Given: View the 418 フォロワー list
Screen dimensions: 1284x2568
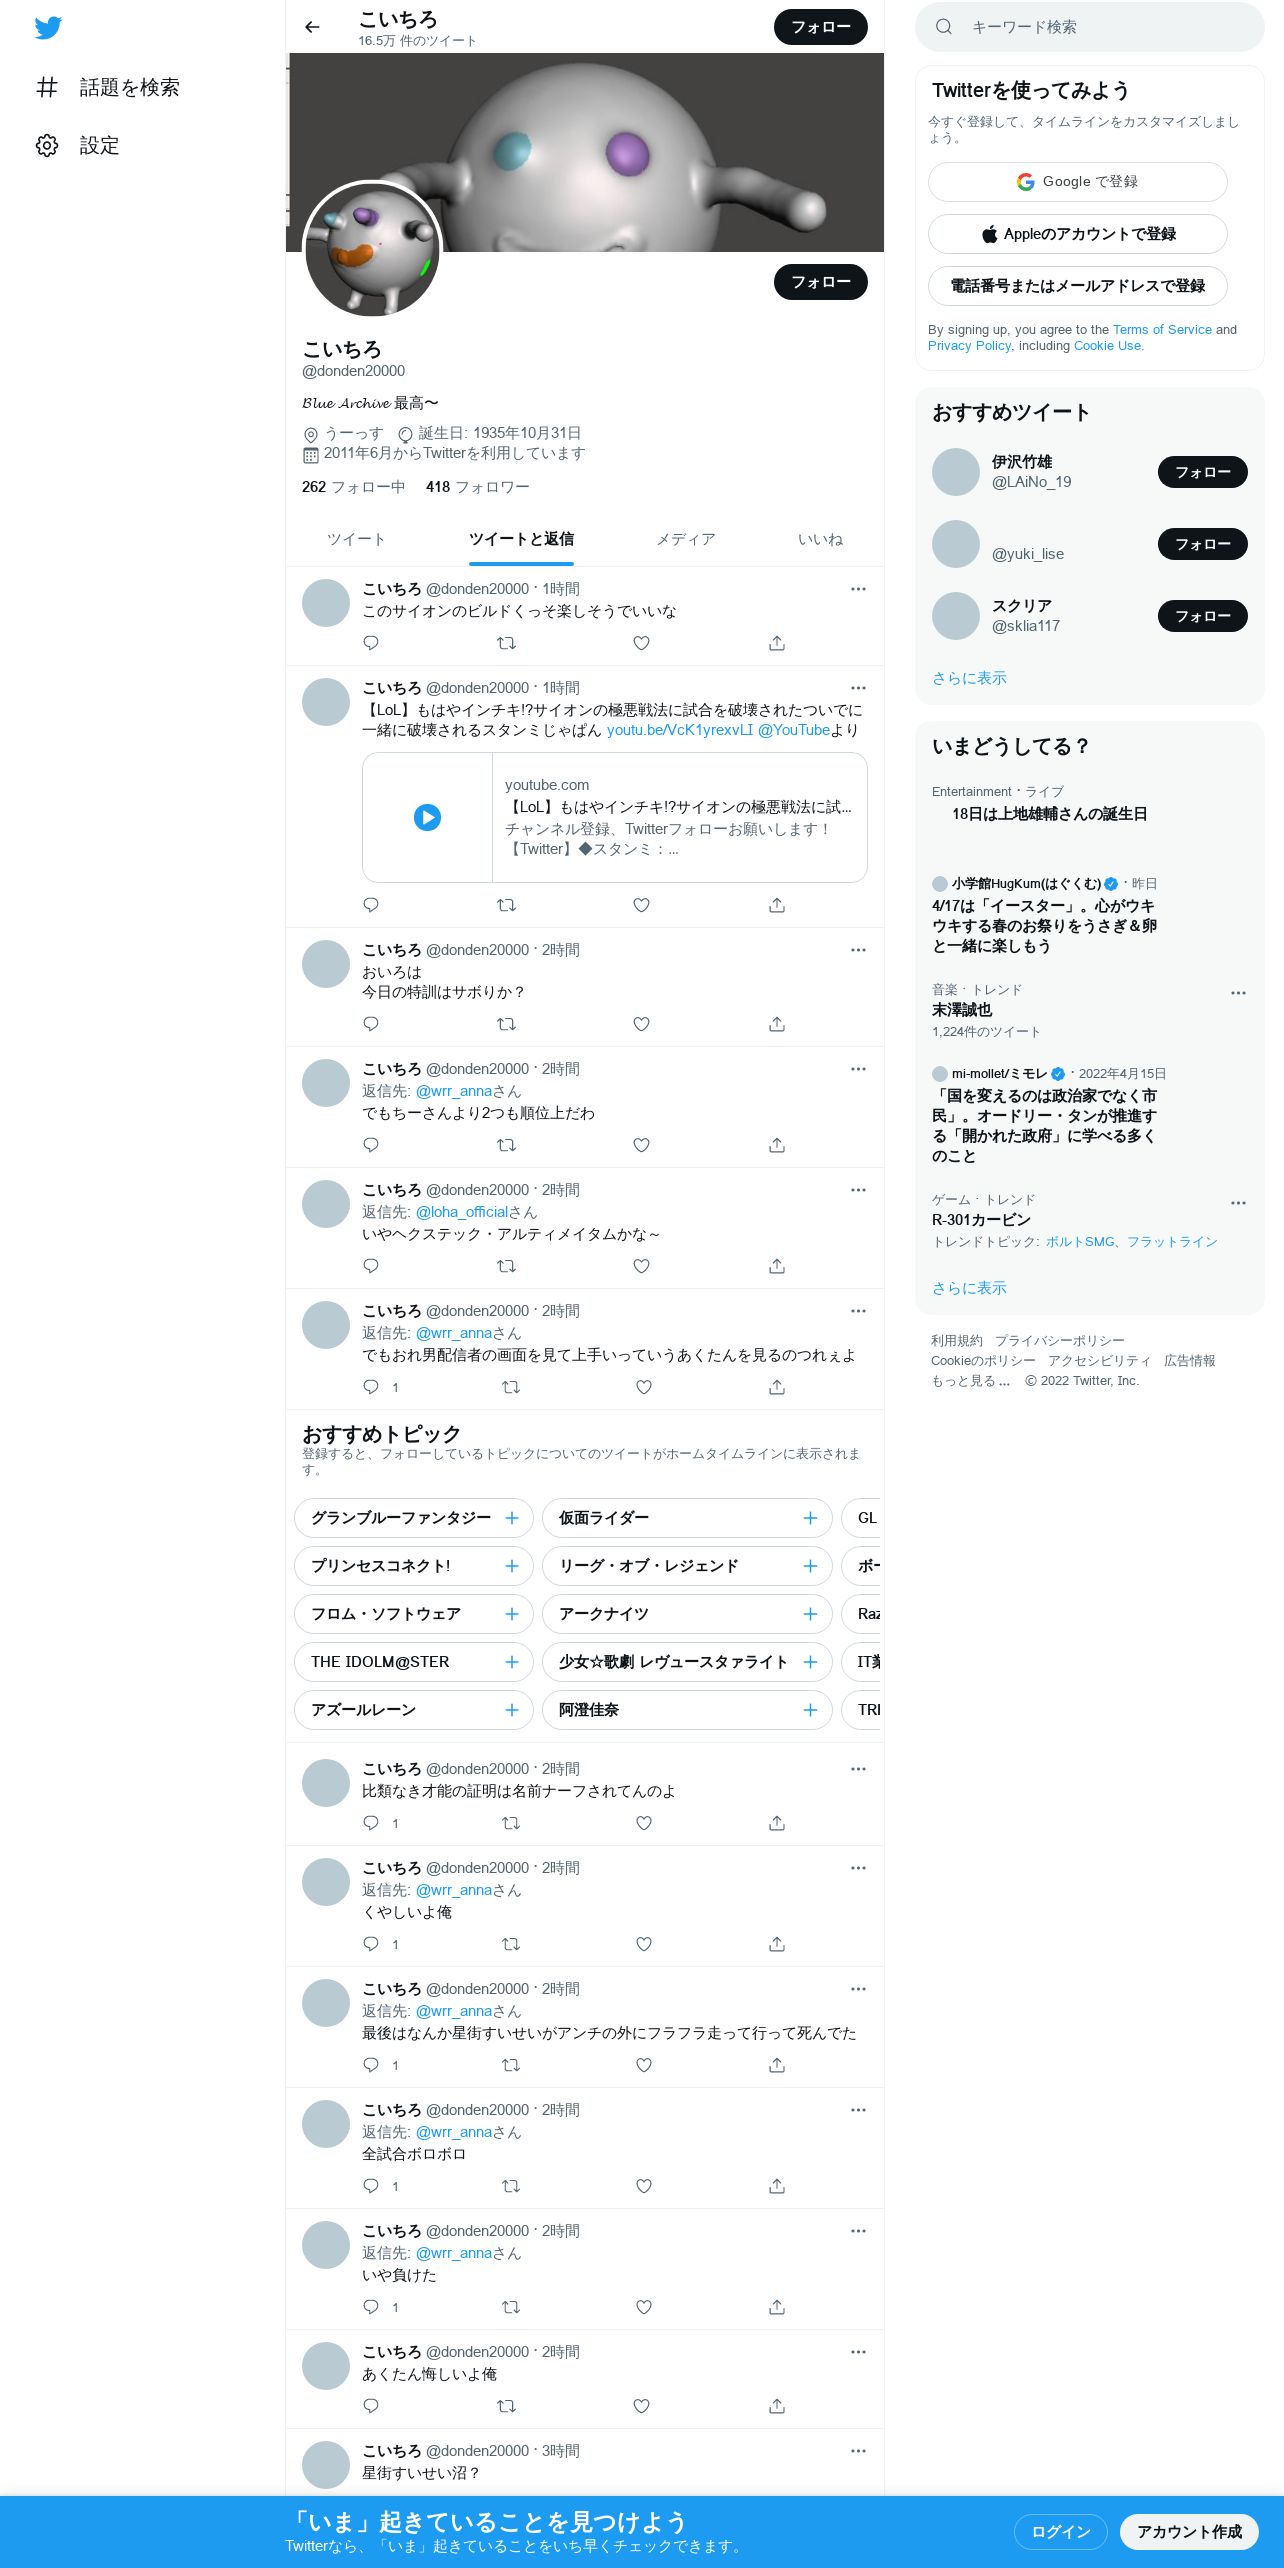Looking at the screenshot, I should pyautogui.click(x=477, y=487).
